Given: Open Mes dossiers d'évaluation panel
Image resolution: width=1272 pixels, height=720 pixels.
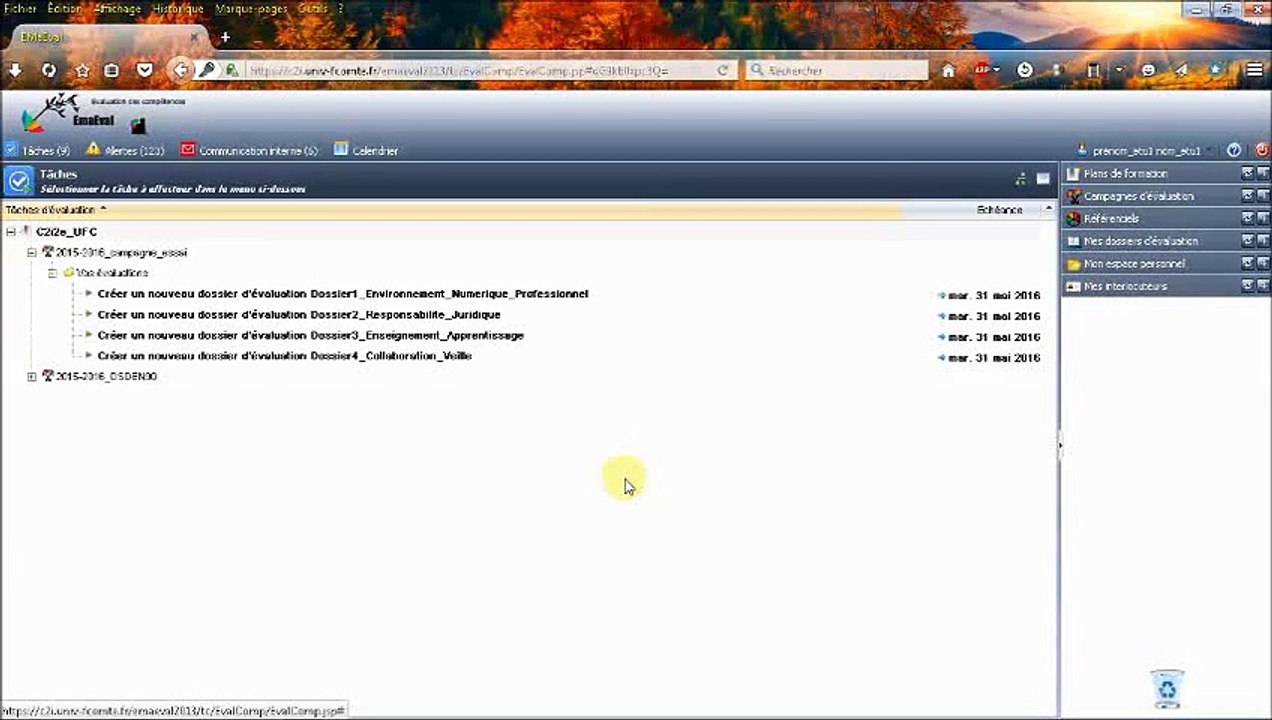Looking at the screenshot, I should coord(1140,241).
